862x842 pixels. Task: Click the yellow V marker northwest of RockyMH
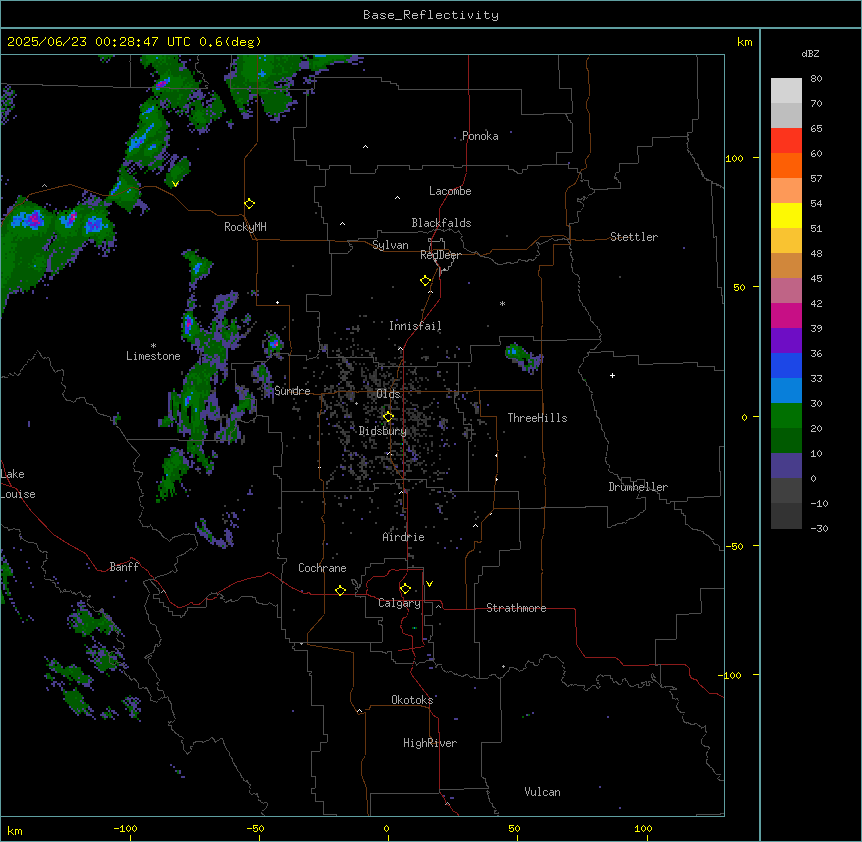click(175, 184)
